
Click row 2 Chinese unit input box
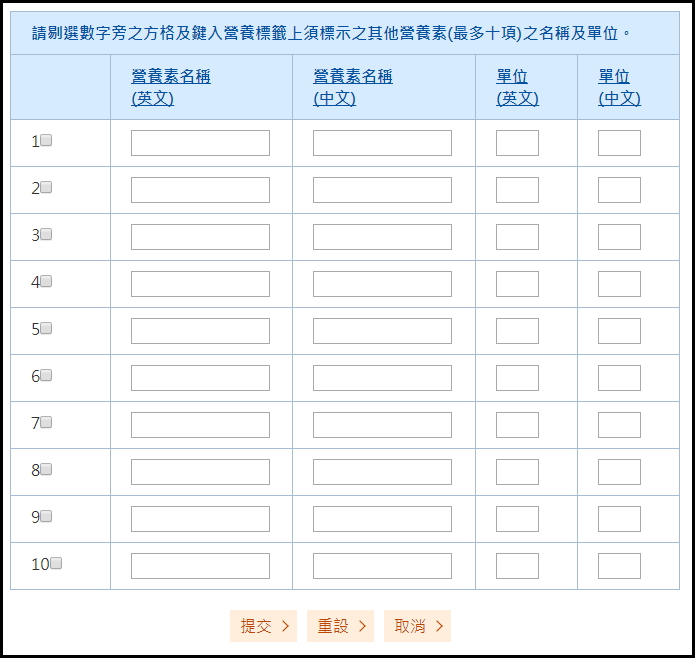pos(619,190)
